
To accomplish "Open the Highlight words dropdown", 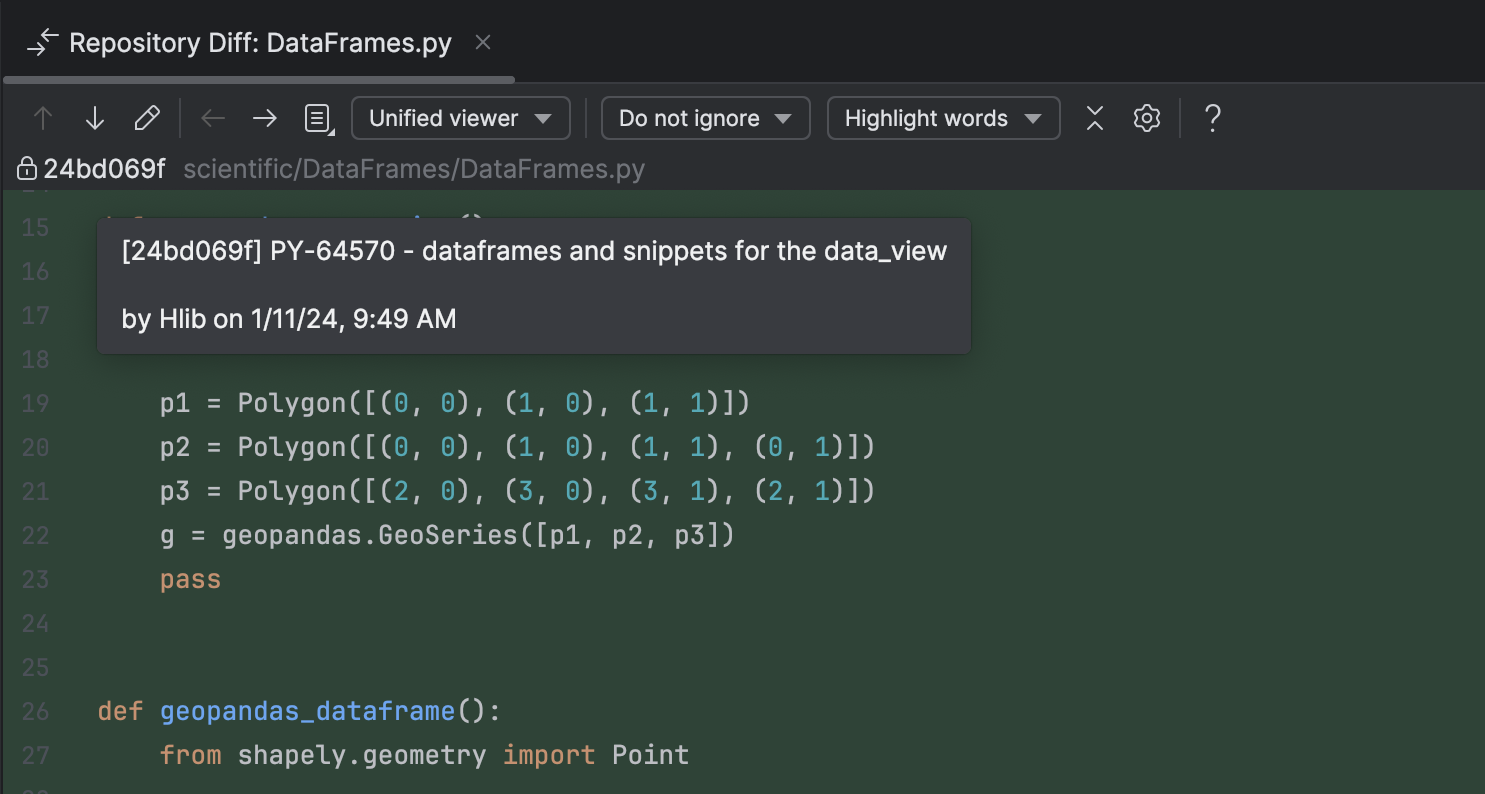I will [x=942, y=119].
